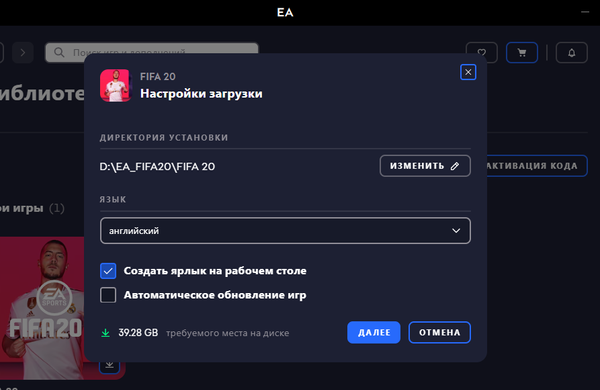600x390 pixels.
Task: Click the download icon on FIFA 20 tile
Action: (x=109, y=366)
